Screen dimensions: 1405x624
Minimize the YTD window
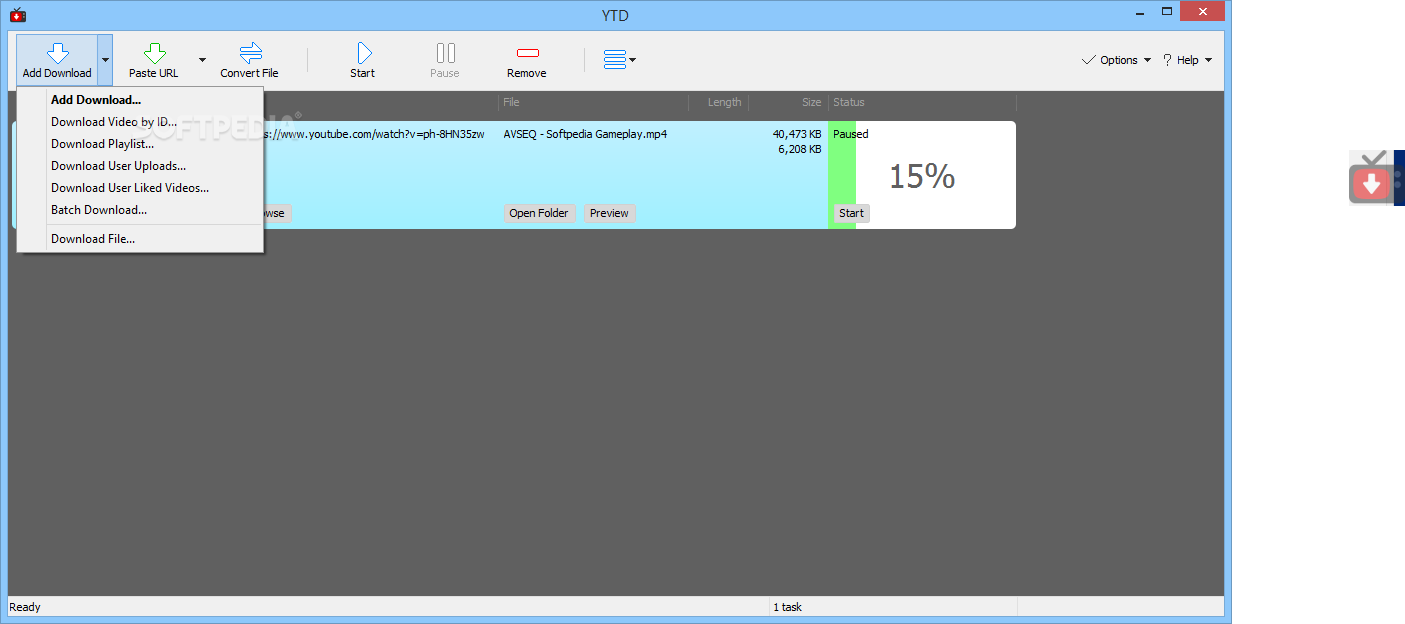point(1139,11)
